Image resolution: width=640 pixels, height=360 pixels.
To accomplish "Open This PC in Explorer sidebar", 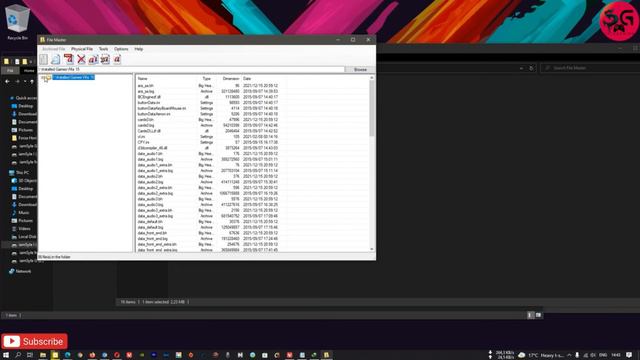I will [20, 173].
